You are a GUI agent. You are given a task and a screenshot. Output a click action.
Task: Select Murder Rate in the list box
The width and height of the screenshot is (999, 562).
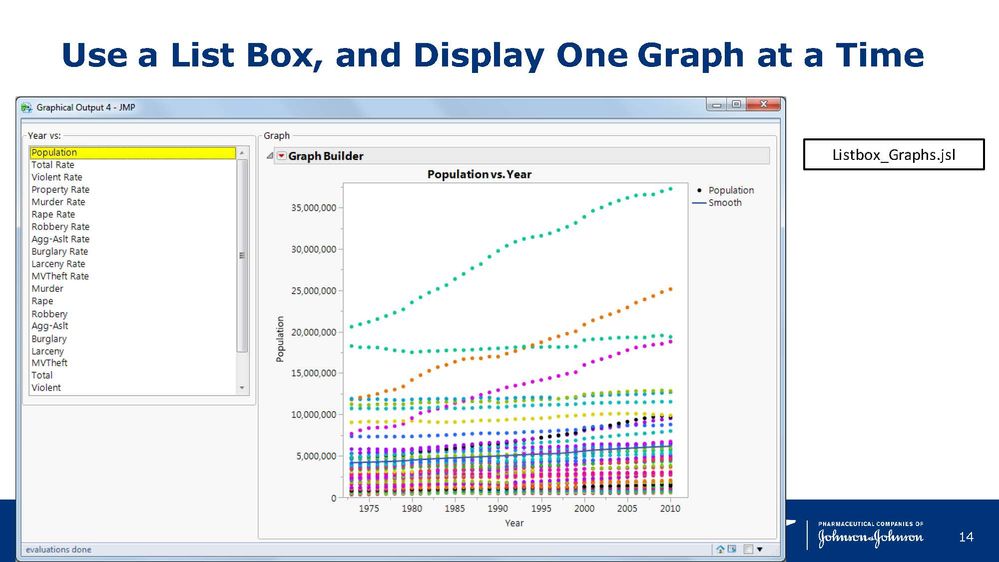click(133, 201)
